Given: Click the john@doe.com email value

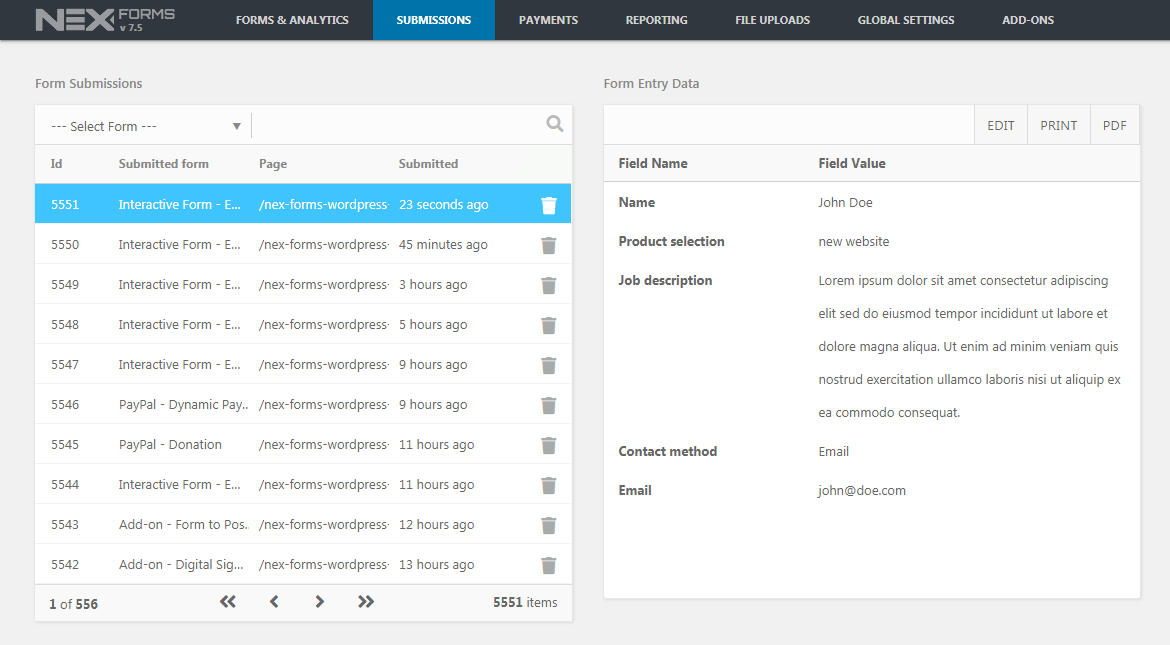Looking at the screenshot, I should 862,490.
